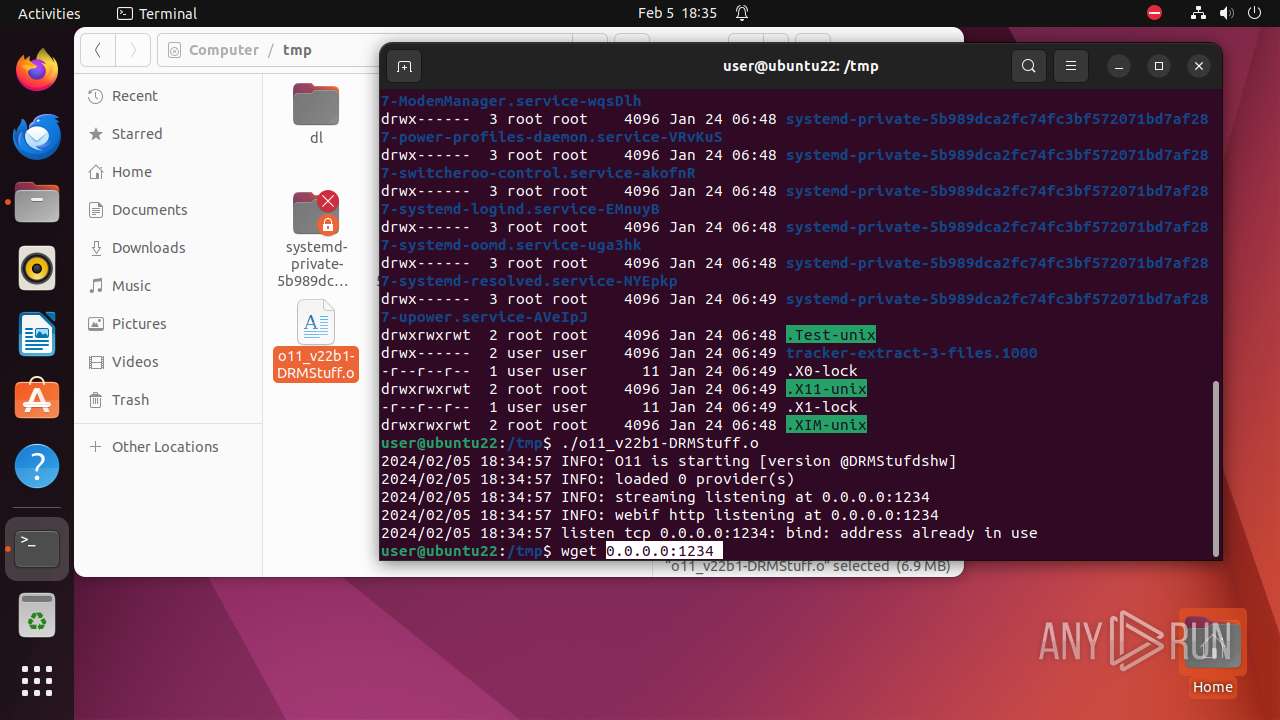The width and height of the screenshot is (1280, 720).
Task: Open Videos in the Files sidebar
Action: [x=168, y=362]
